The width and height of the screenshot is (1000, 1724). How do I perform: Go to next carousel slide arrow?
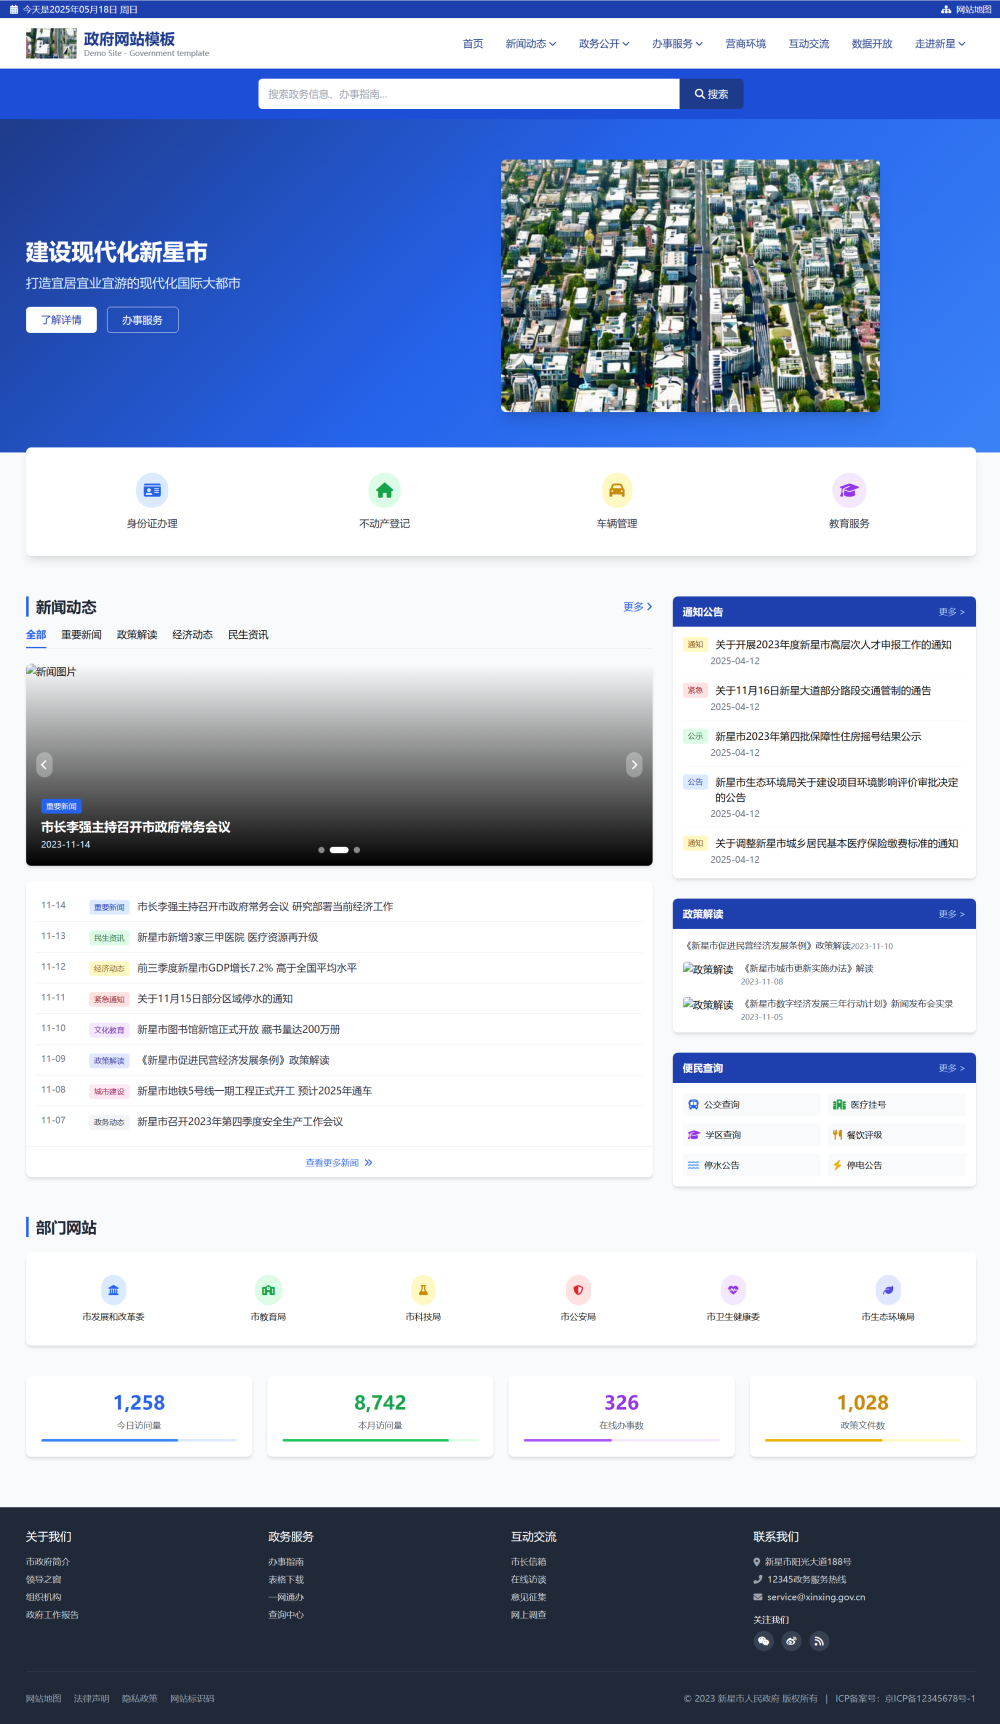coord(634,765)
